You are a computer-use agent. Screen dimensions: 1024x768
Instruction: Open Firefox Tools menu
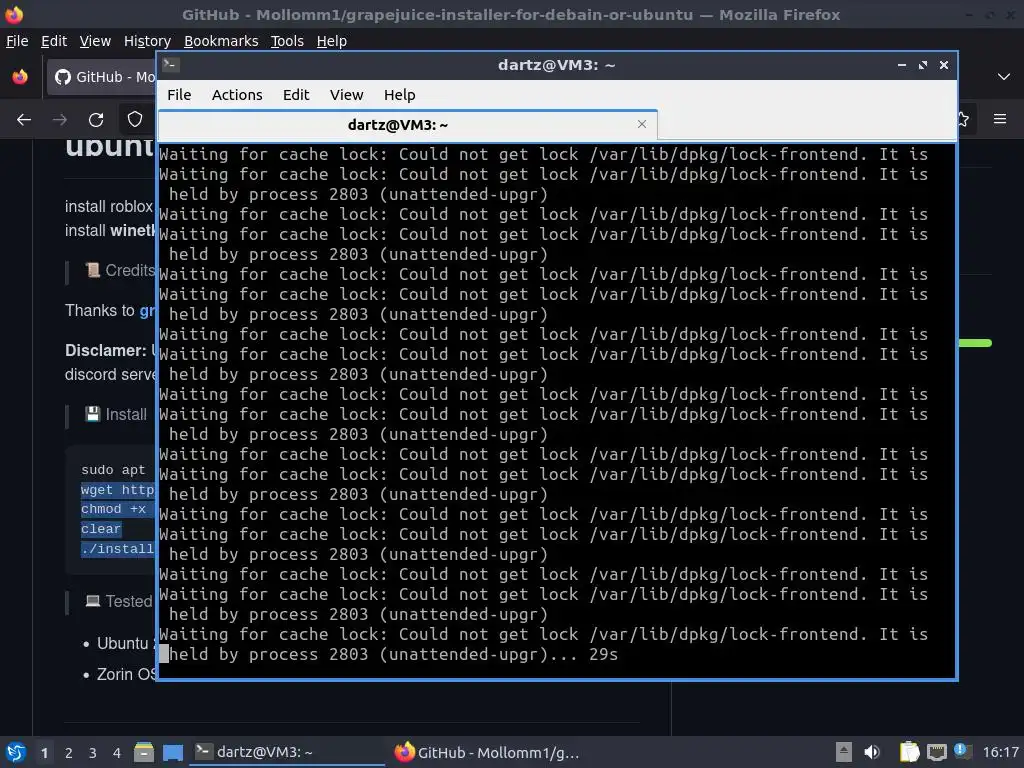coord(287,41)
